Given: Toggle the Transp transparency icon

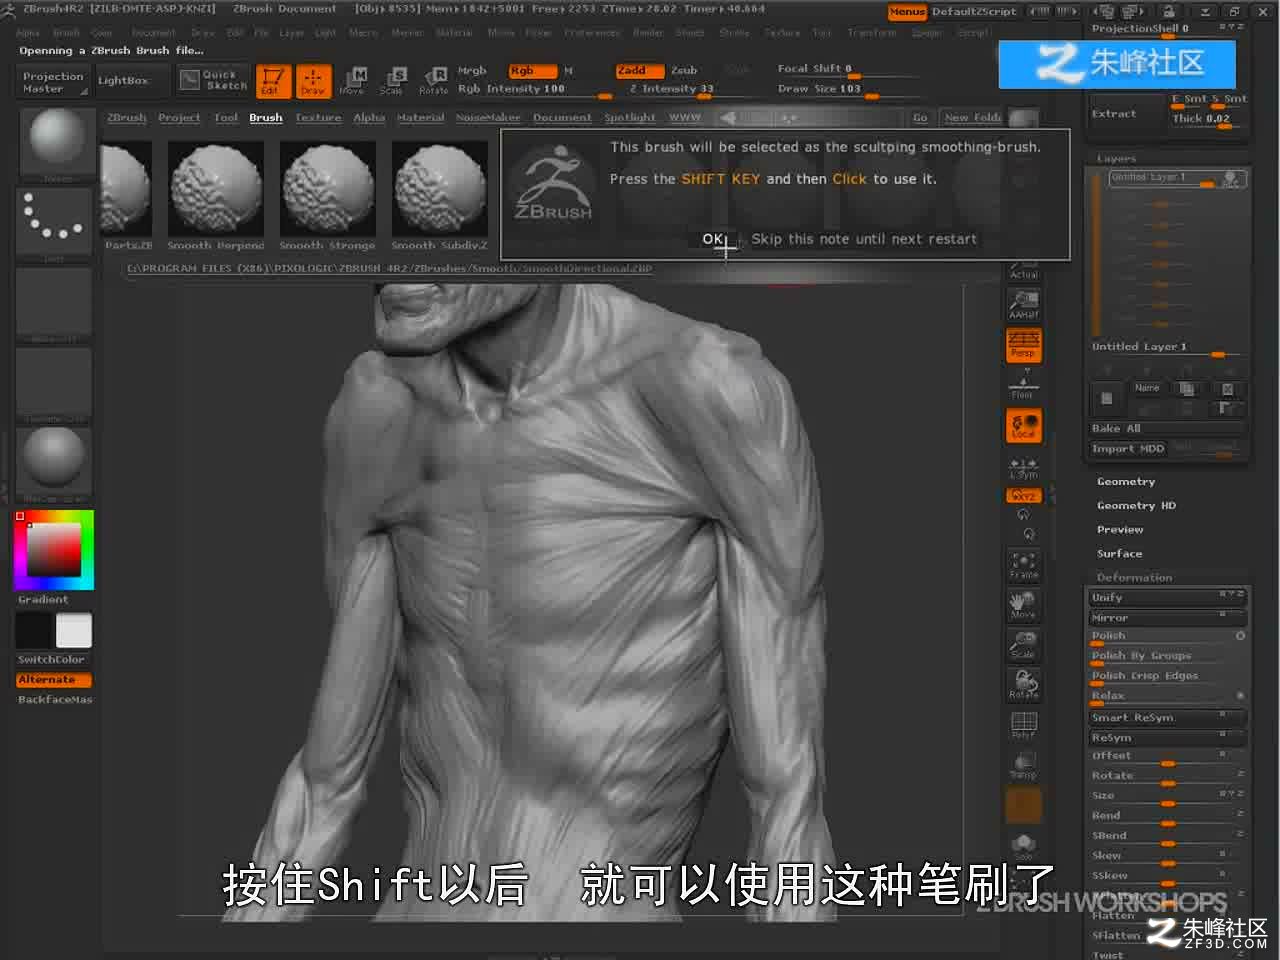Looking at the screenshot, I should (1023, 765).
